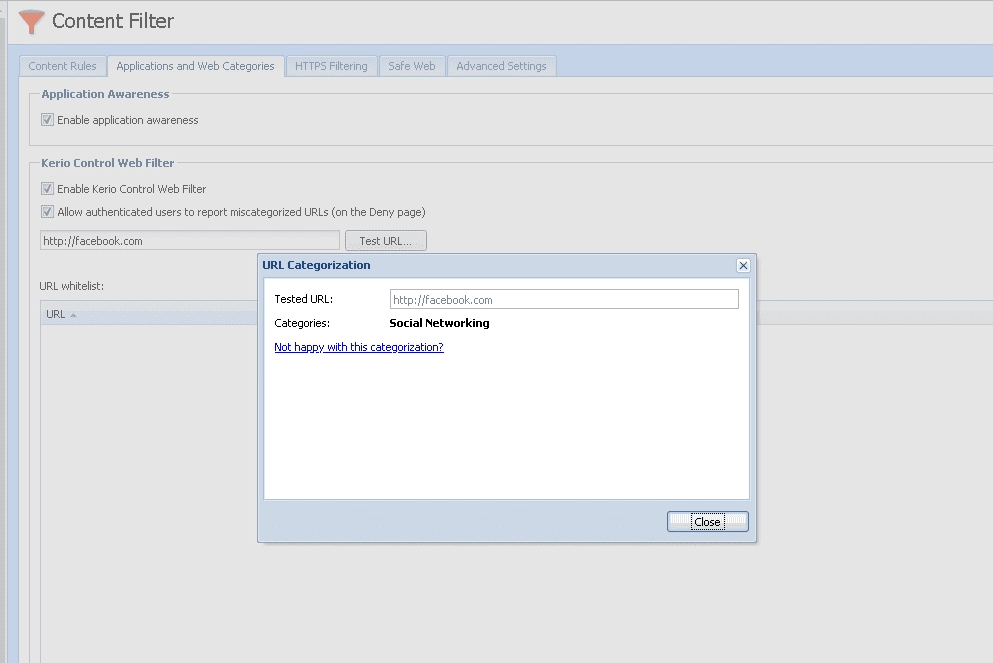Open the HTTPS Filtering tab

click(x=331, y=66)
